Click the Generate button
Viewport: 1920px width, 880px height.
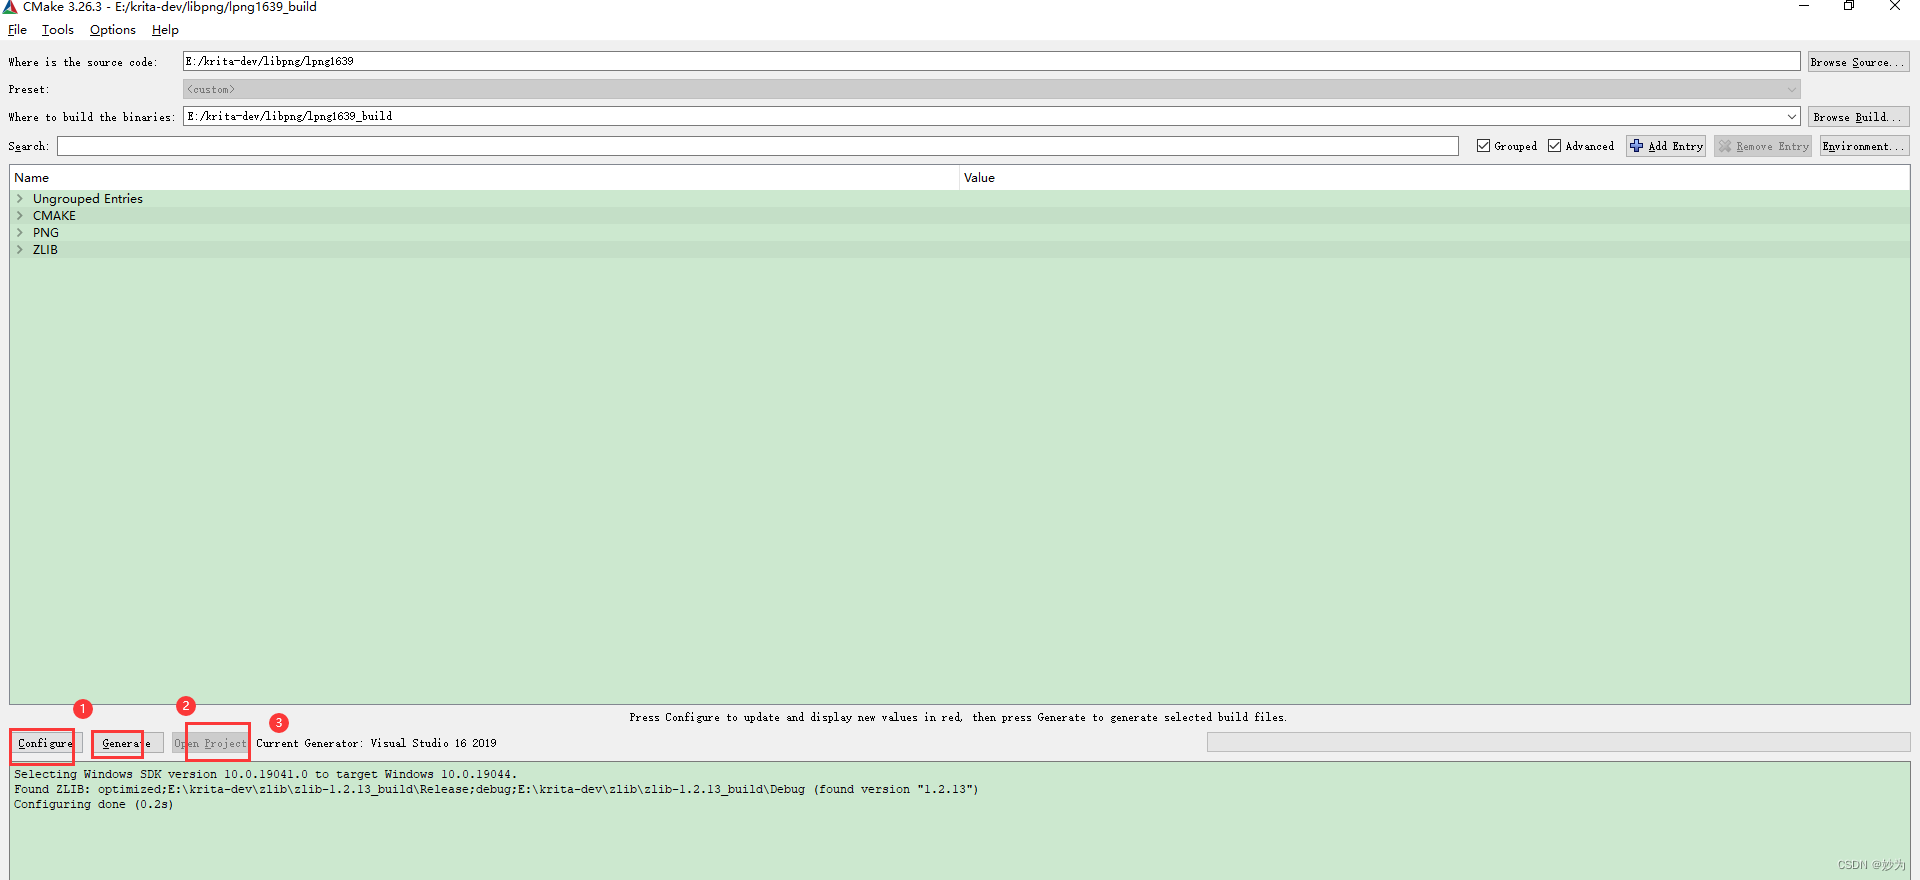pos(126,743)
